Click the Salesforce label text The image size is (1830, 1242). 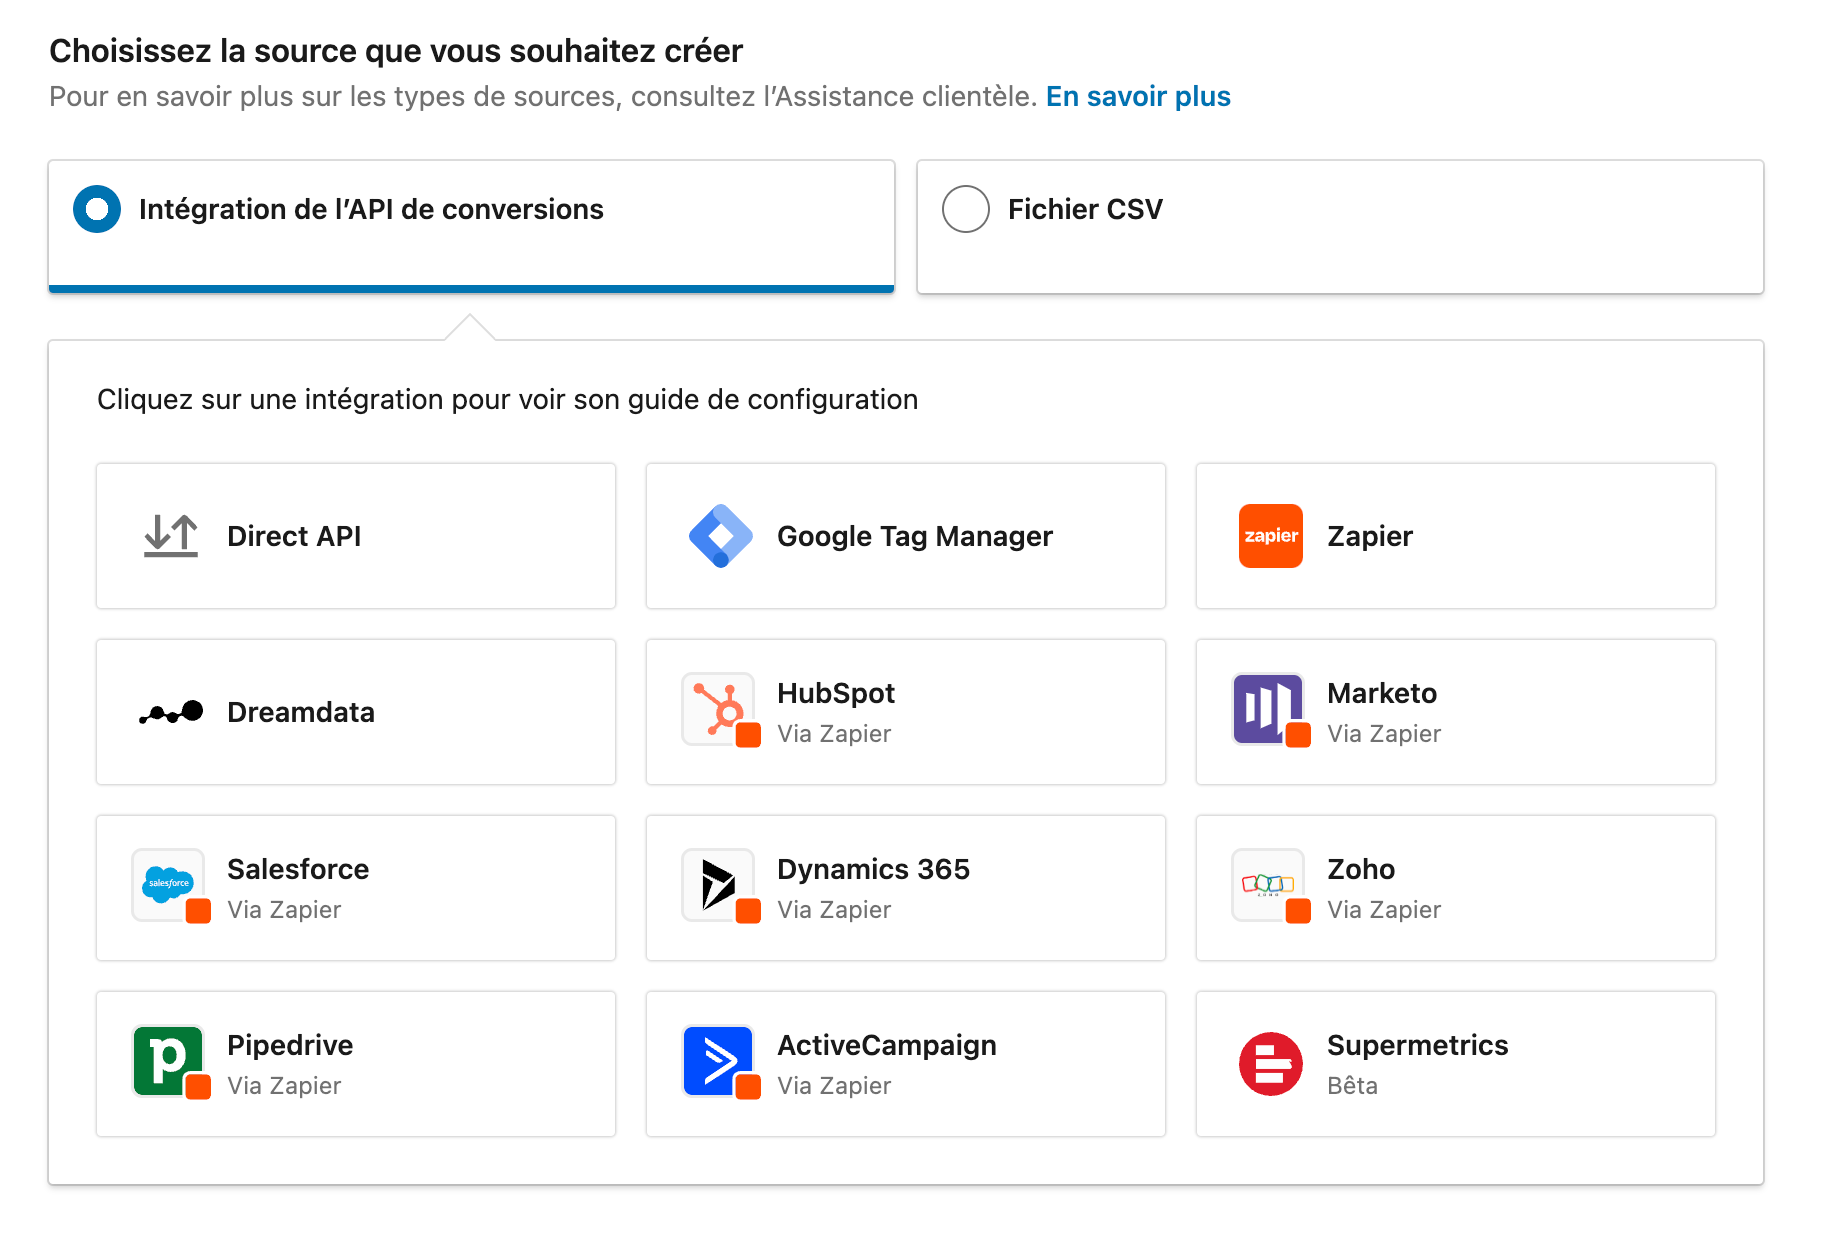tap(298, 869)
